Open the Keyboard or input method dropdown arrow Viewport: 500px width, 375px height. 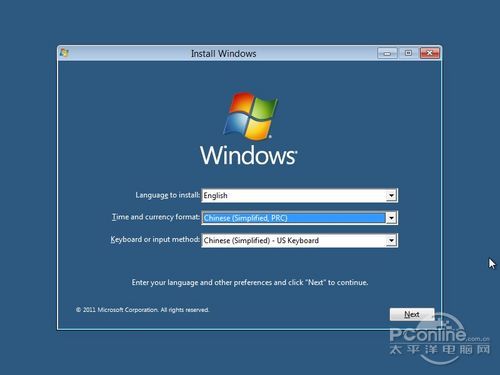(x=391, y=240)
